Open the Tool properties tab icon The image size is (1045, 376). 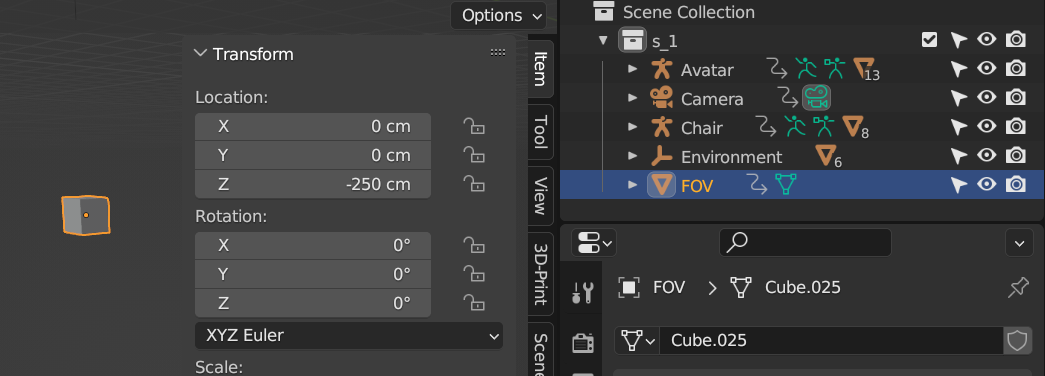[583, 293]
